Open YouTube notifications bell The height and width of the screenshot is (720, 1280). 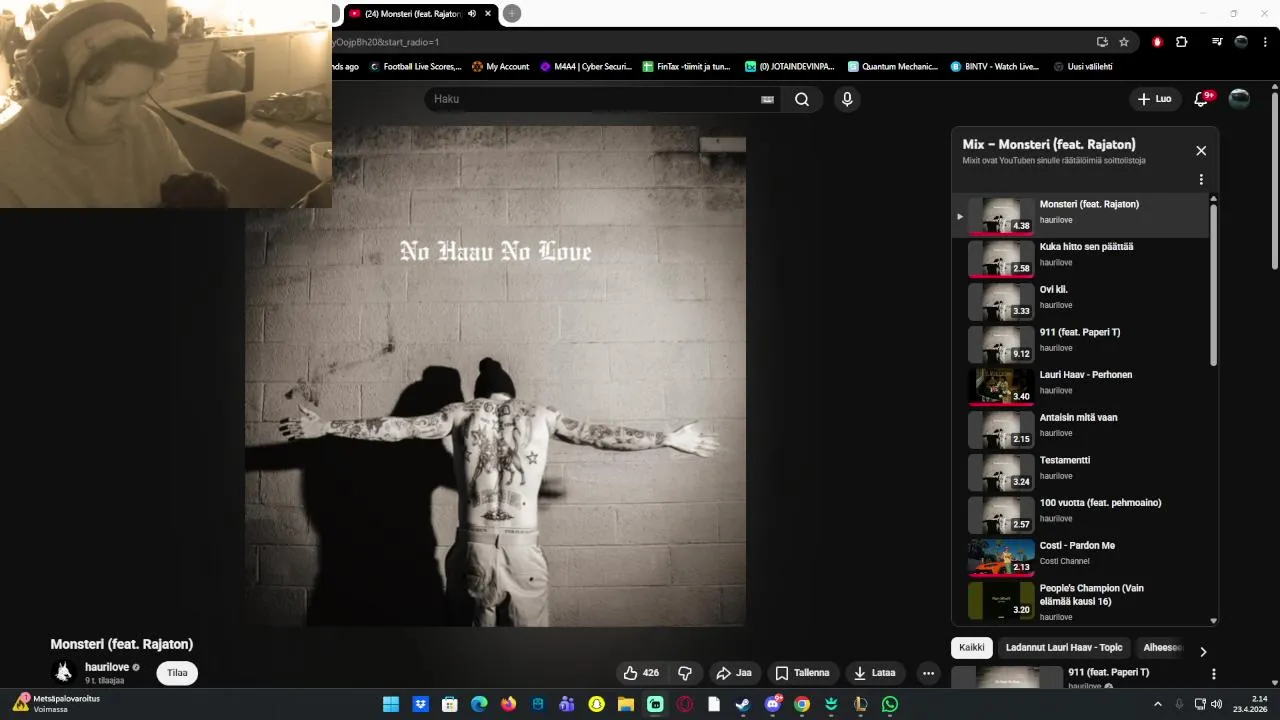click(x=1203, y=99)
